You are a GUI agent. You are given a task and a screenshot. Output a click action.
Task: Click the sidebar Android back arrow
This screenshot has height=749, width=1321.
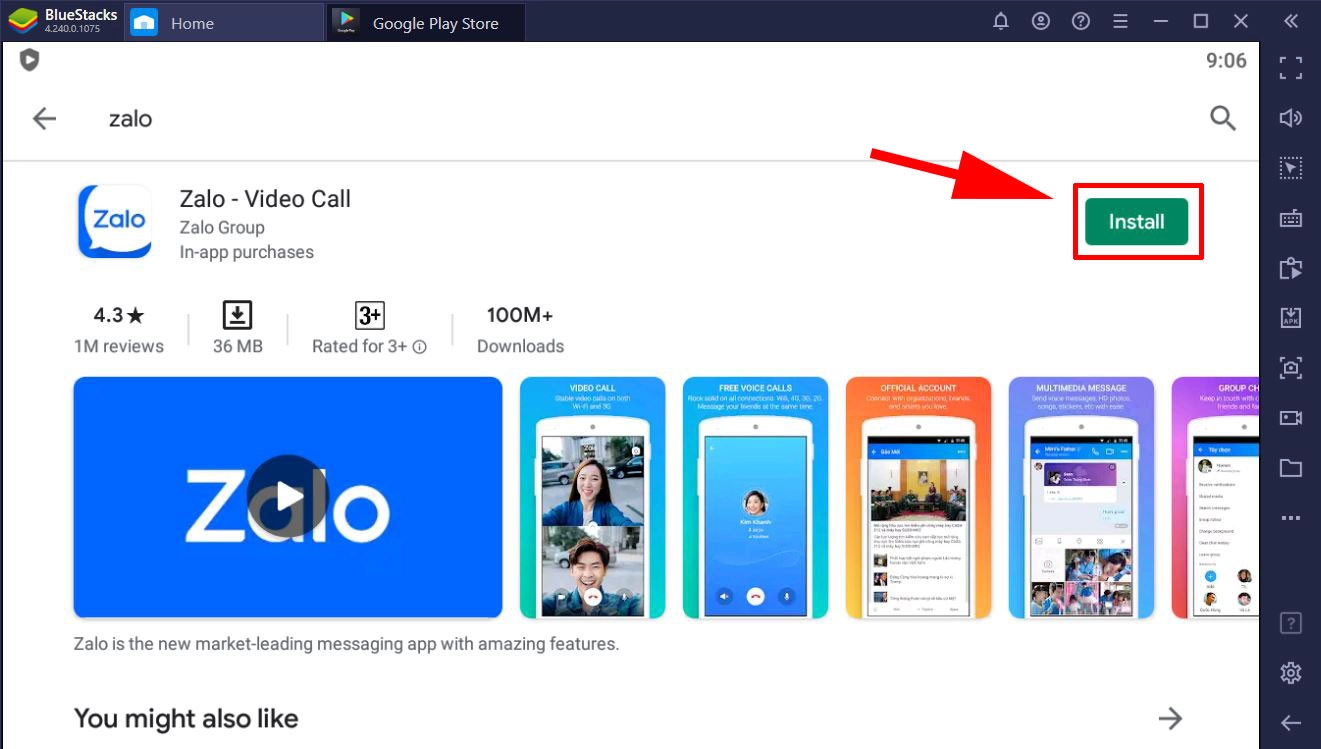tap(1291, 723)
